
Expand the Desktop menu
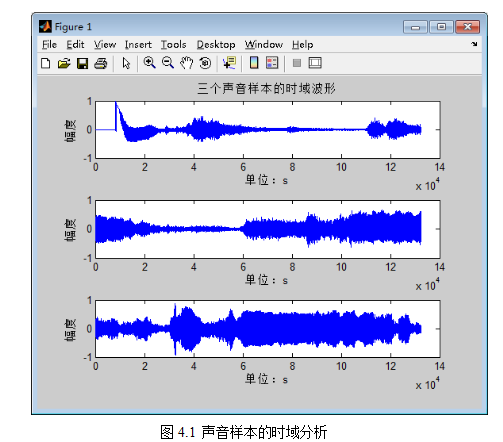click(216, 44)
